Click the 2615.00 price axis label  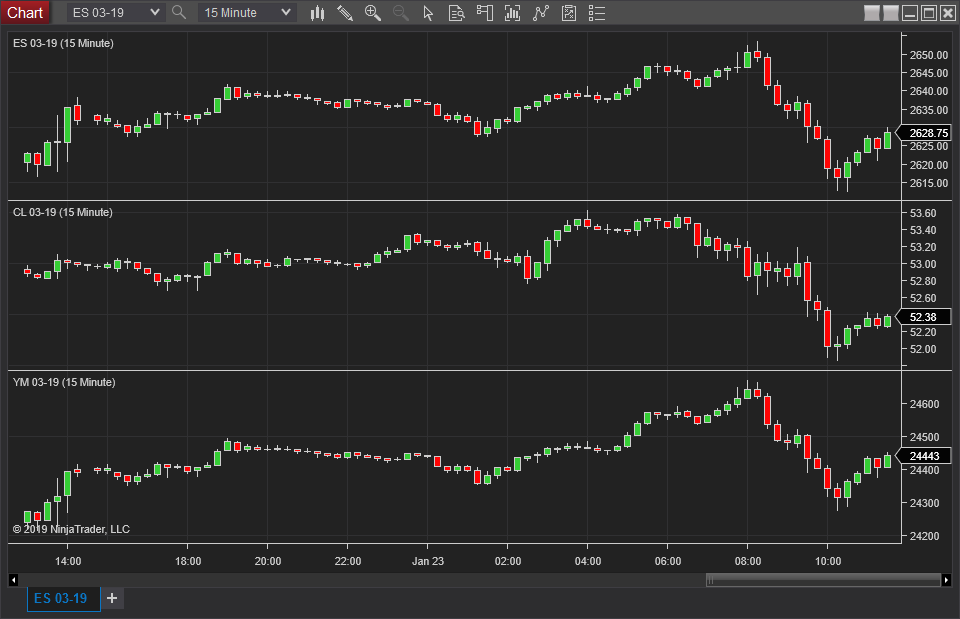(x=928, y=183)
